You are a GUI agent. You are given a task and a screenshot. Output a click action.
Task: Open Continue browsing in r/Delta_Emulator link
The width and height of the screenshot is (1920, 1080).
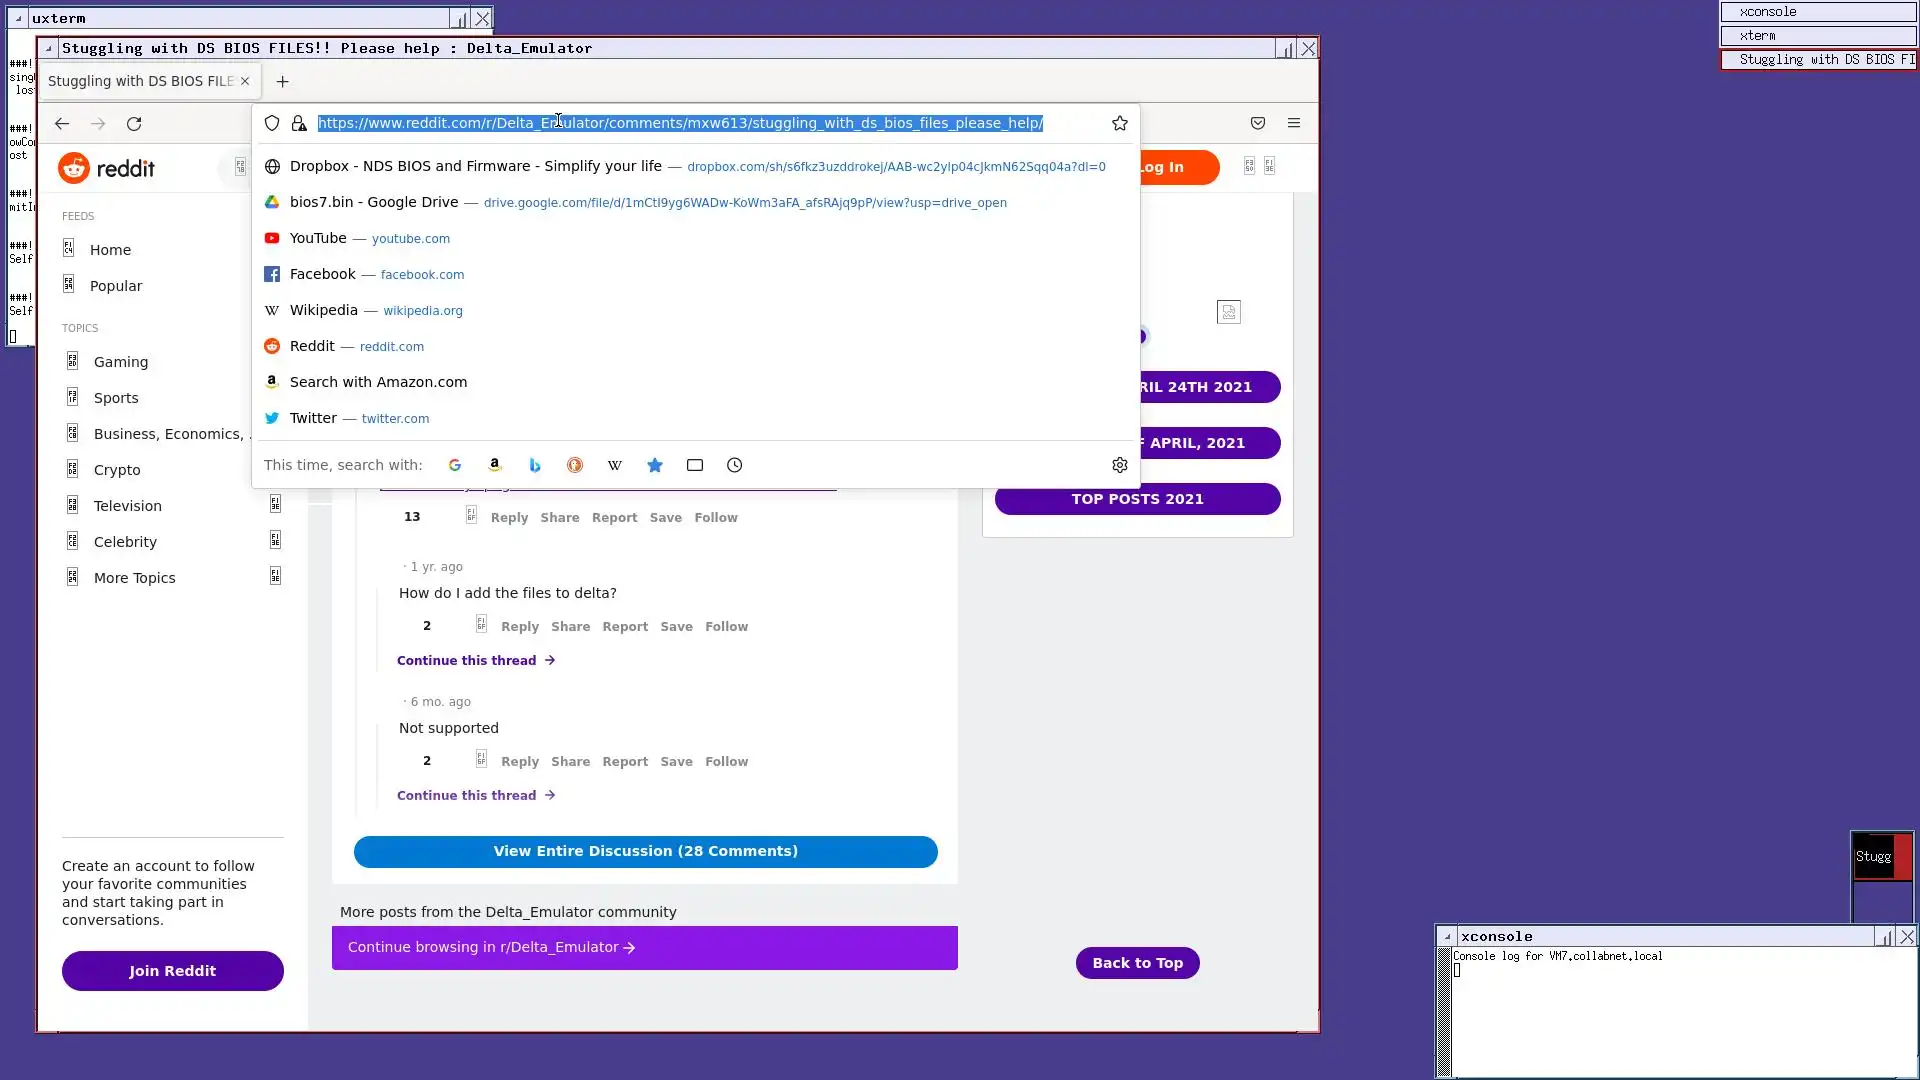click(x=491, y=947)
